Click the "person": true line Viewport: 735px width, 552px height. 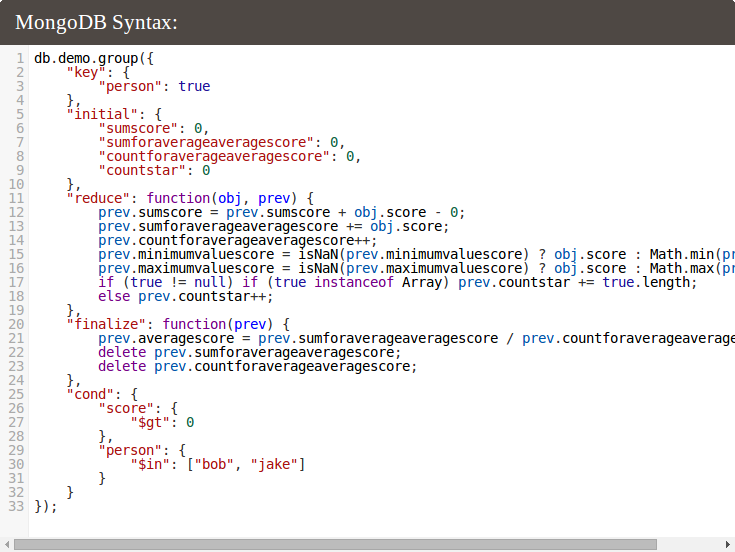point(154,86)
